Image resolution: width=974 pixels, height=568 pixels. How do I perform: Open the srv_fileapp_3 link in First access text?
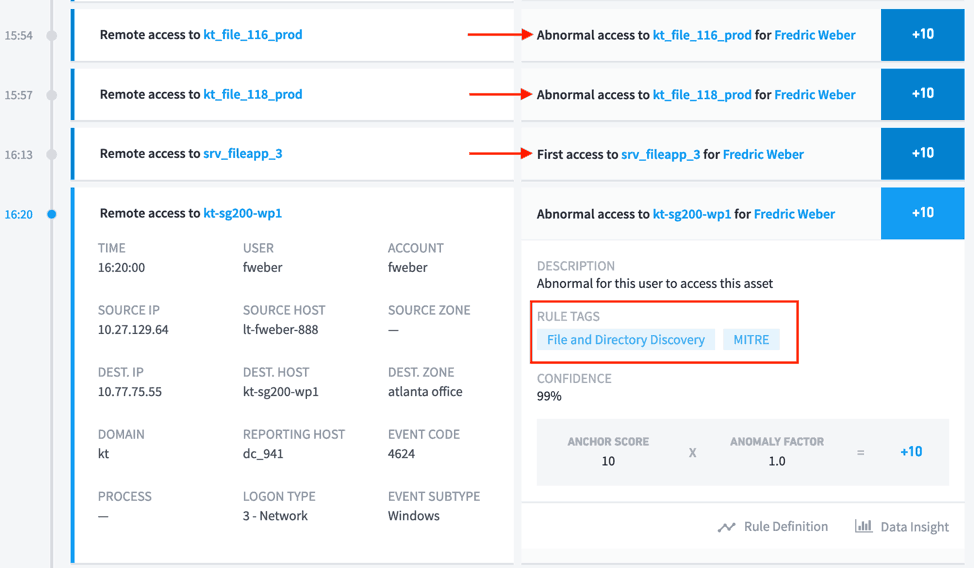(x=660, y=155)
